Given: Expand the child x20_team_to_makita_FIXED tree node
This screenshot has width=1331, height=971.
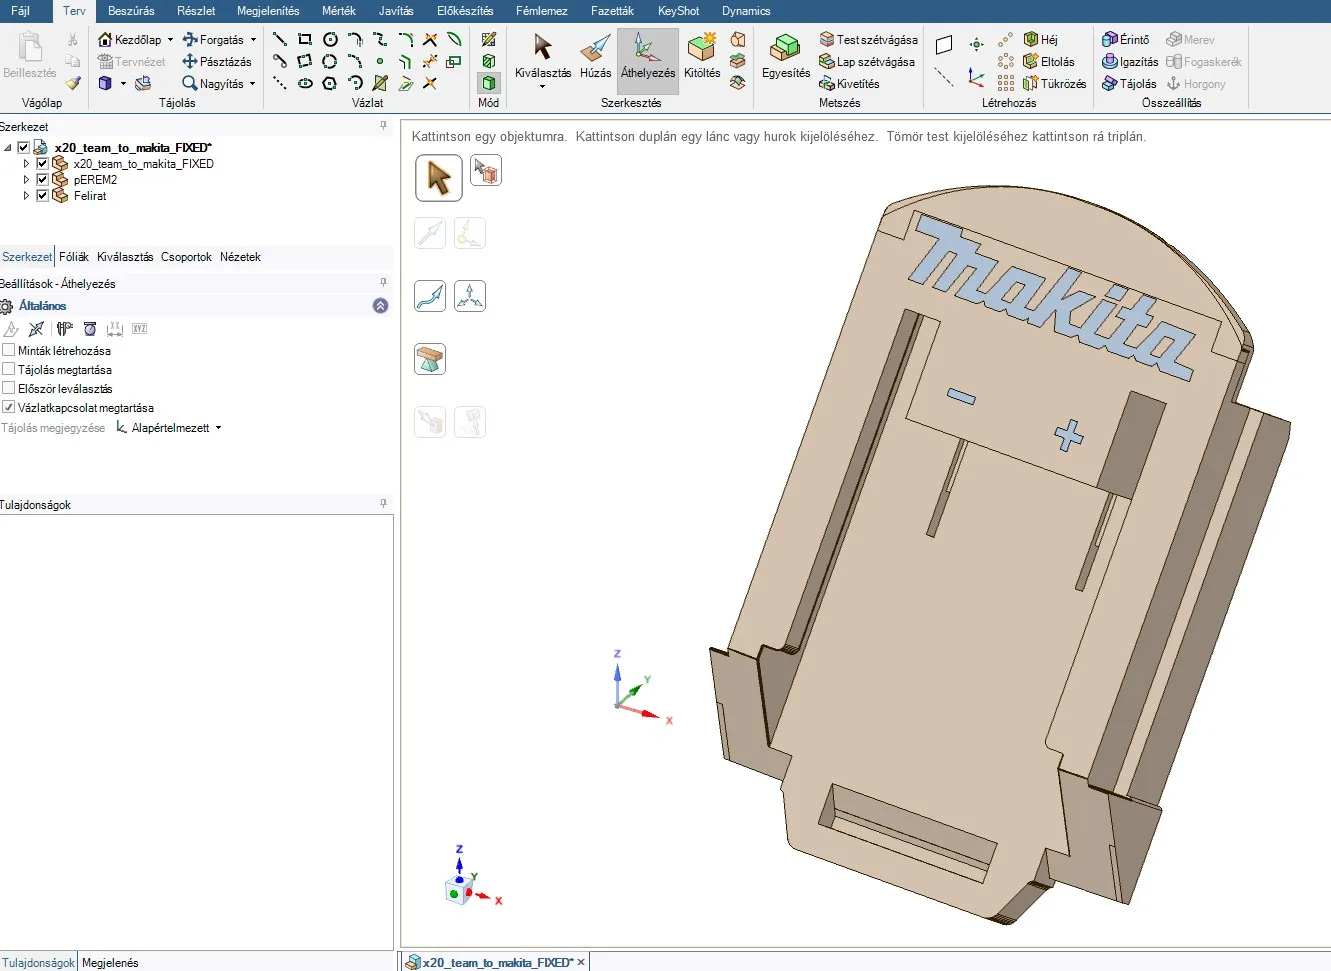Looking at the screenshot, I should (26, 164).
